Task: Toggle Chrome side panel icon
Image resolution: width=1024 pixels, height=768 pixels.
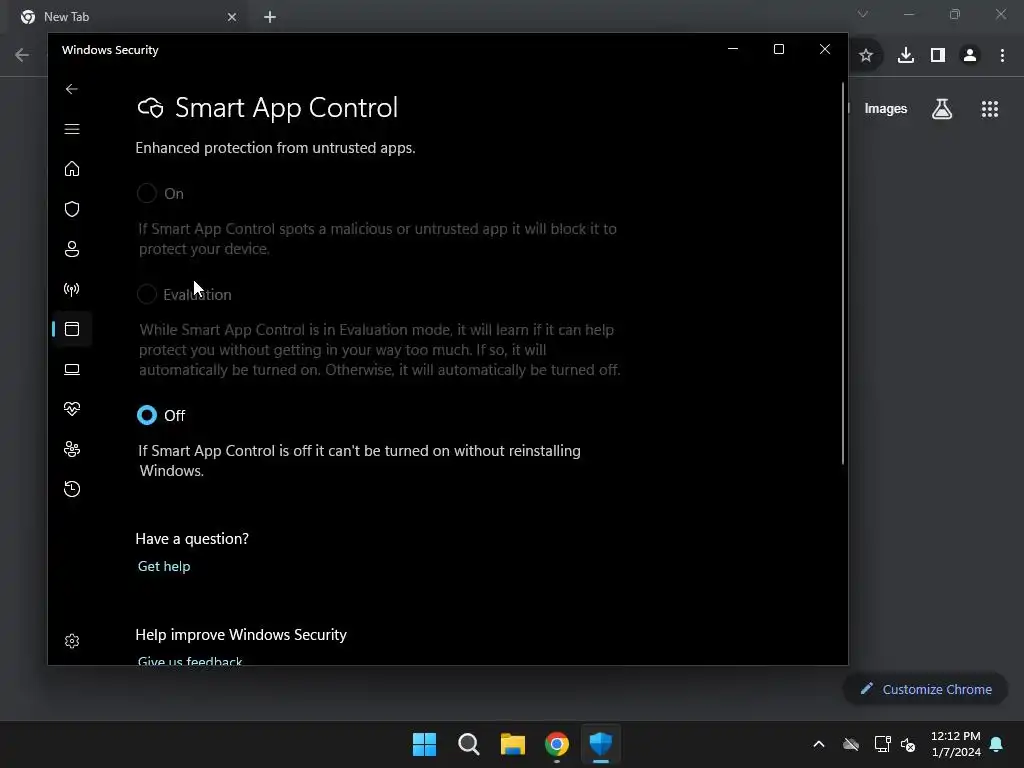Action: point(938,56)
